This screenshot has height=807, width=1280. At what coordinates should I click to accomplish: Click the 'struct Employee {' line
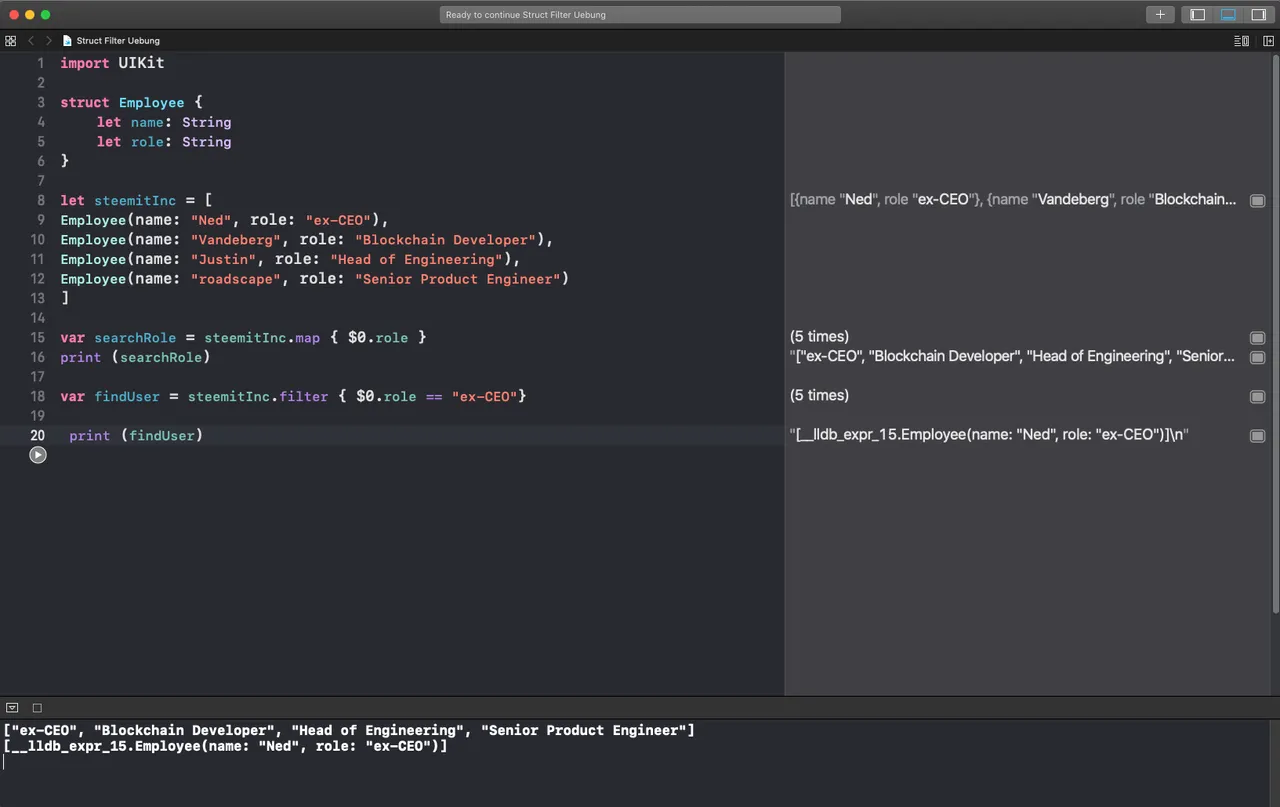131,102
